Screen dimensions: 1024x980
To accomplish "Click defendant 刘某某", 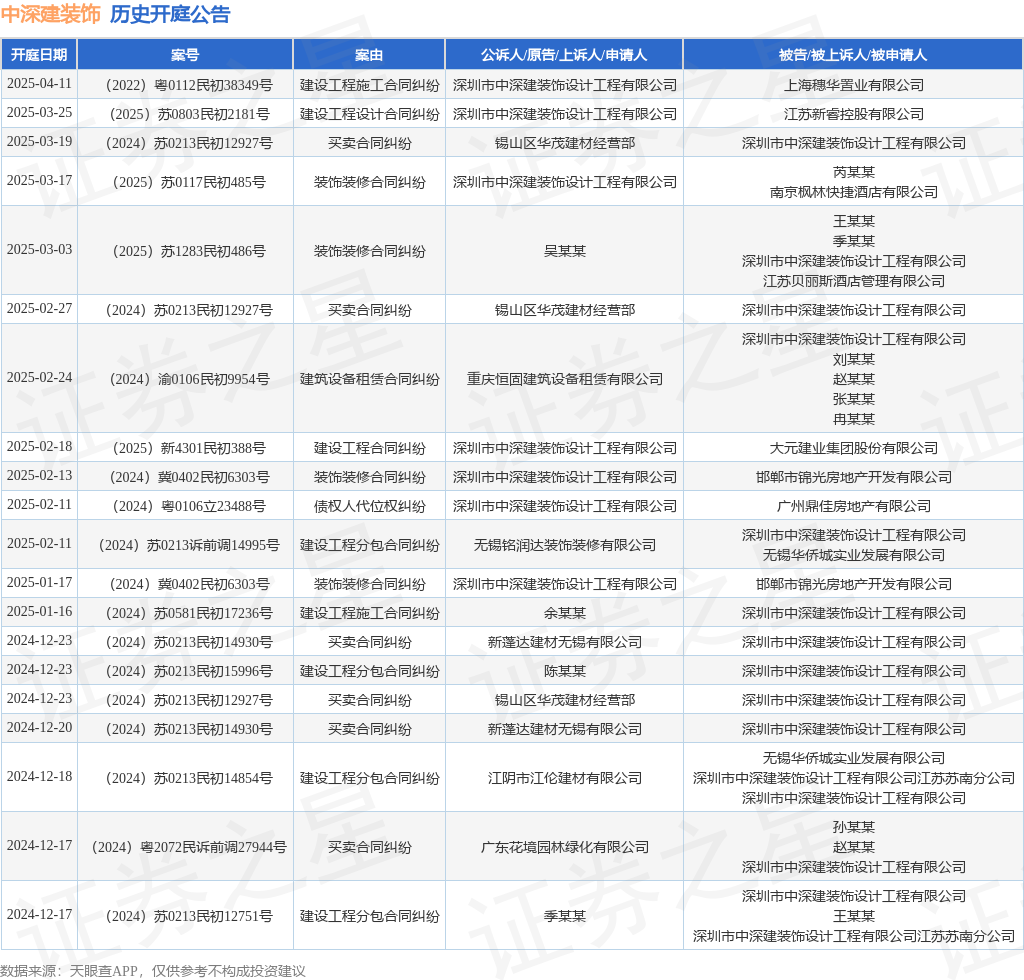I will point(854,359).
